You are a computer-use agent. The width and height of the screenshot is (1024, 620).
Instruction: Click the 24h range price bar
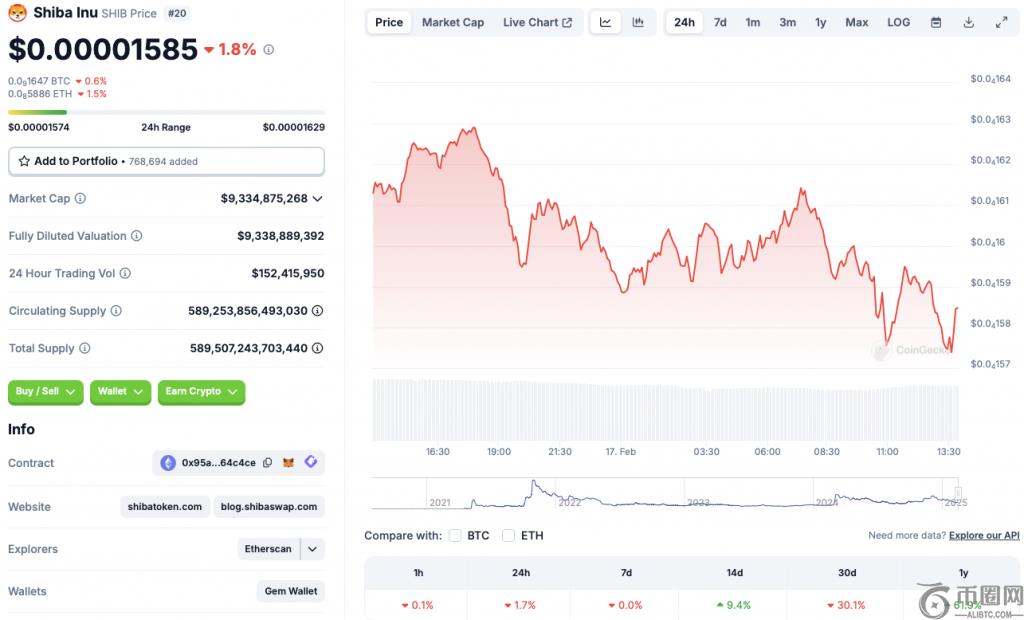tap(166, 112)
